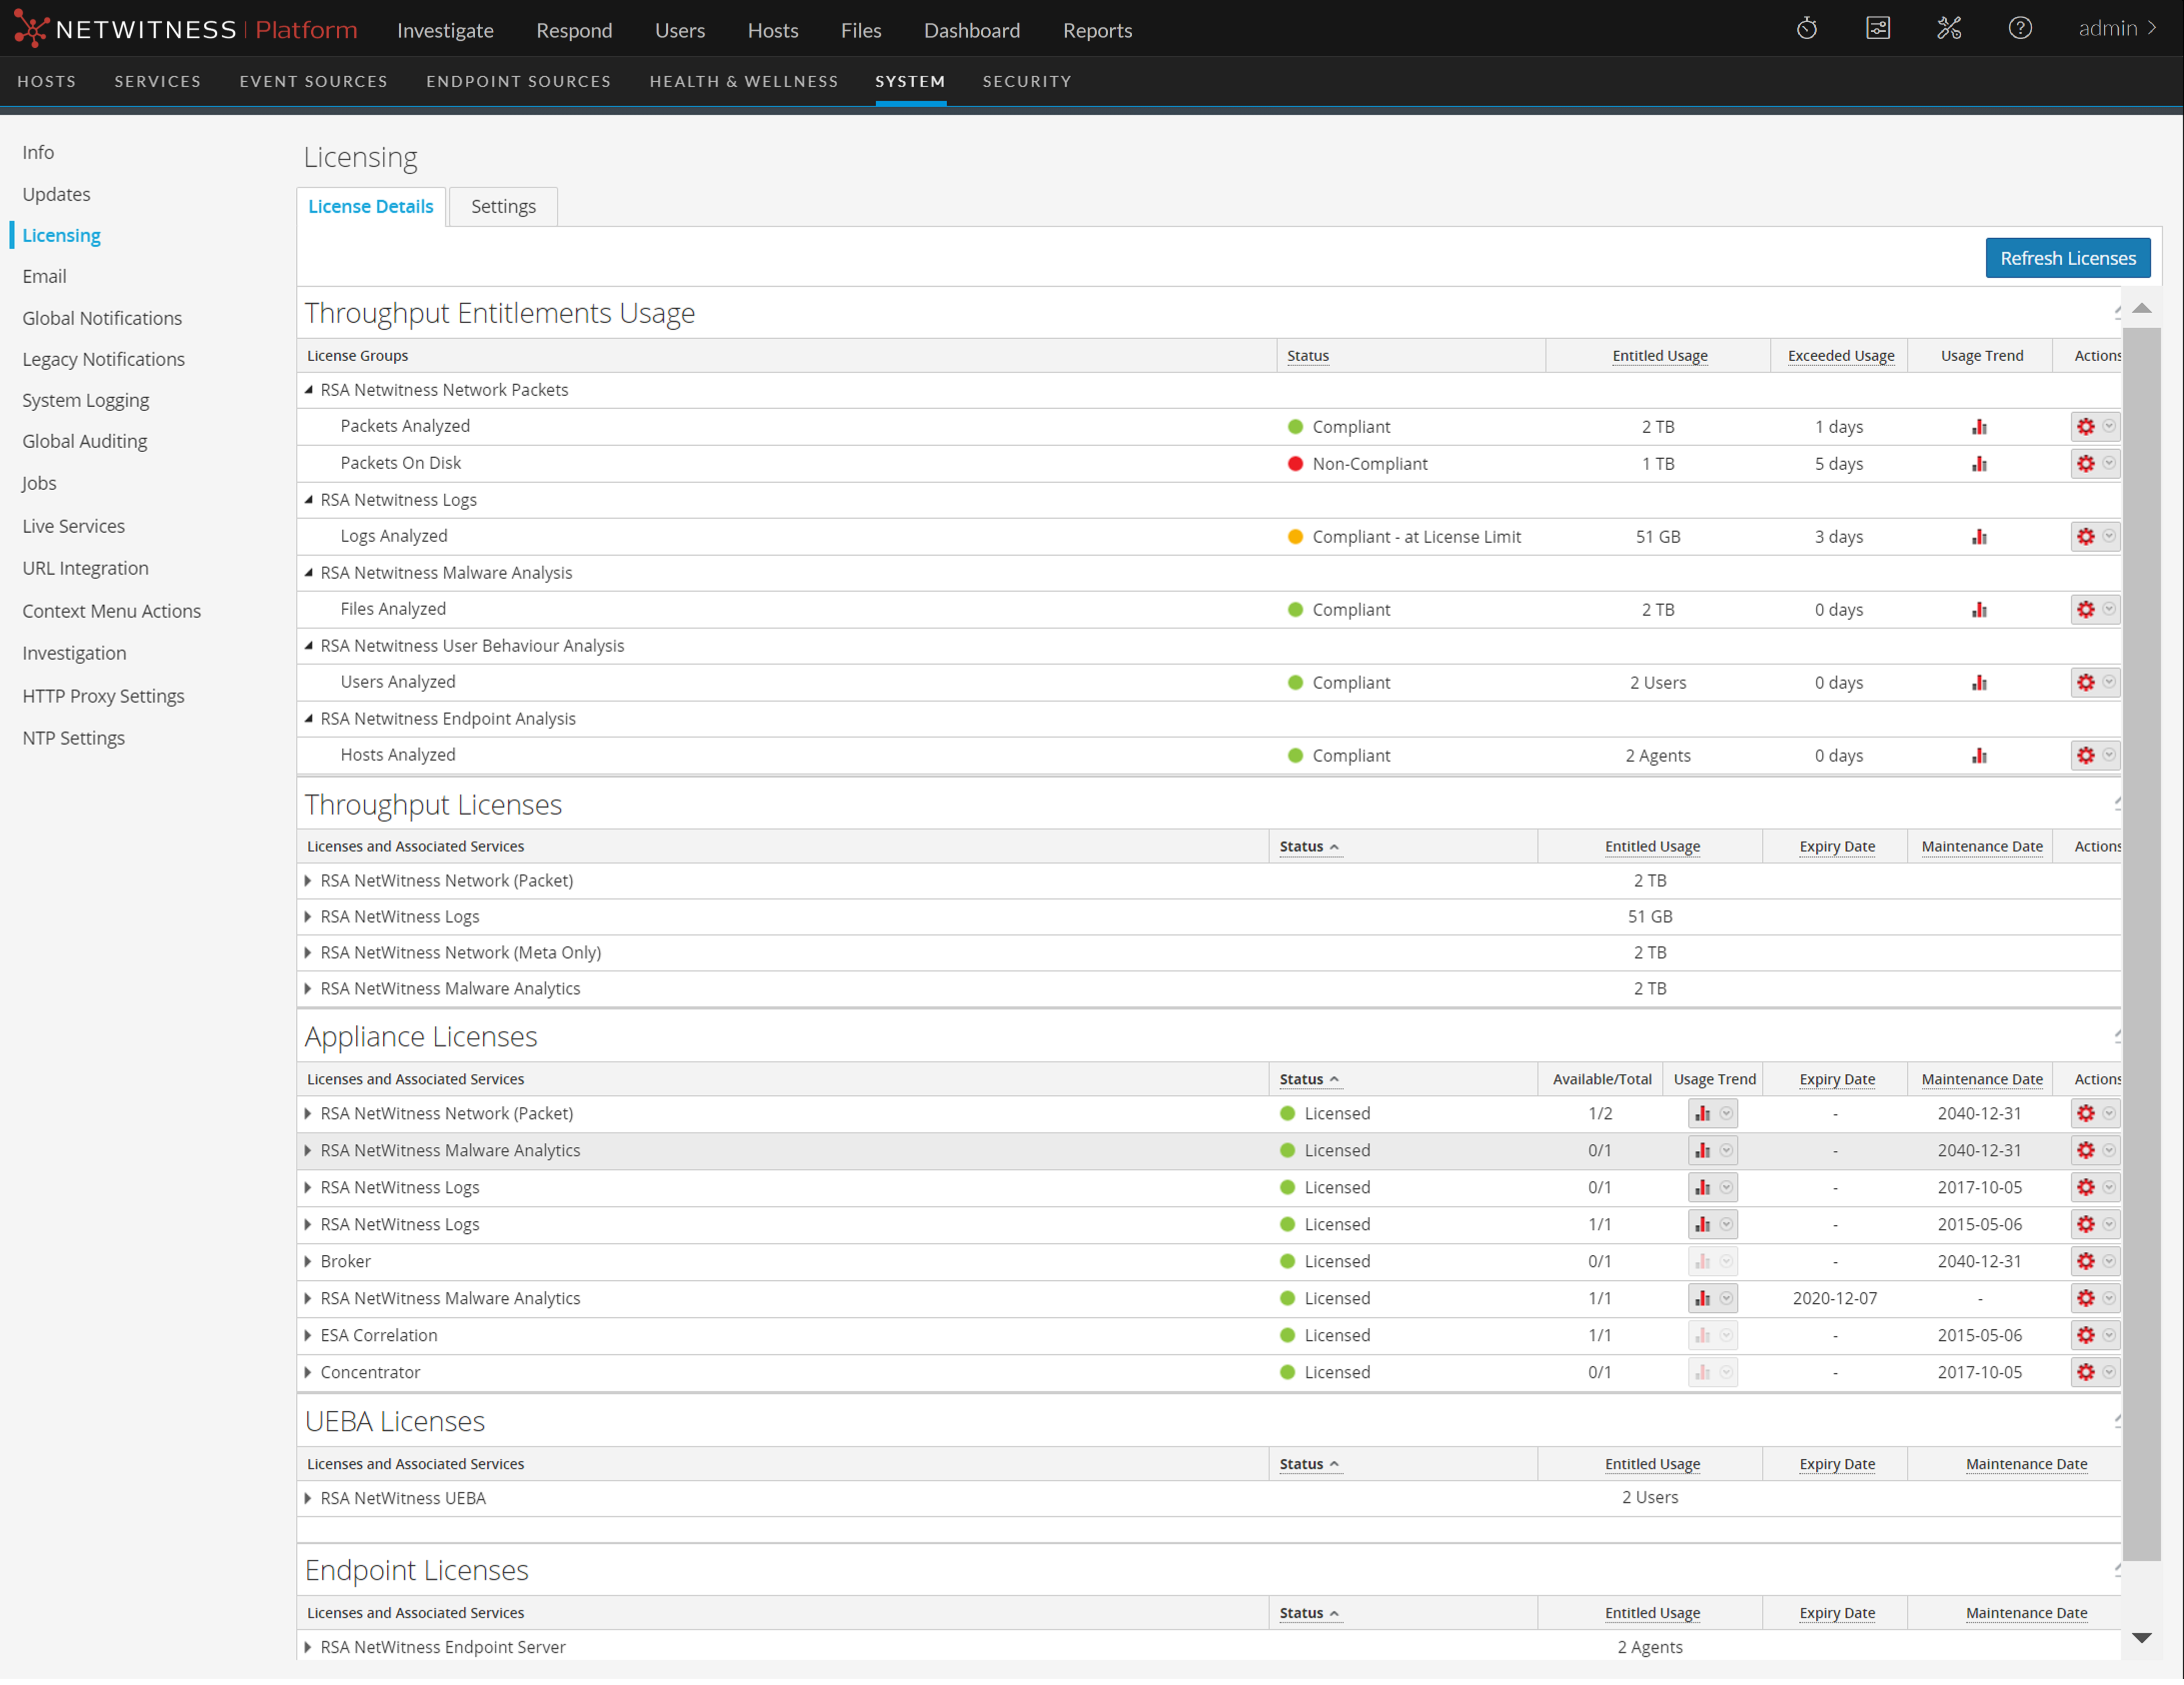Click usage trend chart for Packets On Disk

coord(1979,464)
